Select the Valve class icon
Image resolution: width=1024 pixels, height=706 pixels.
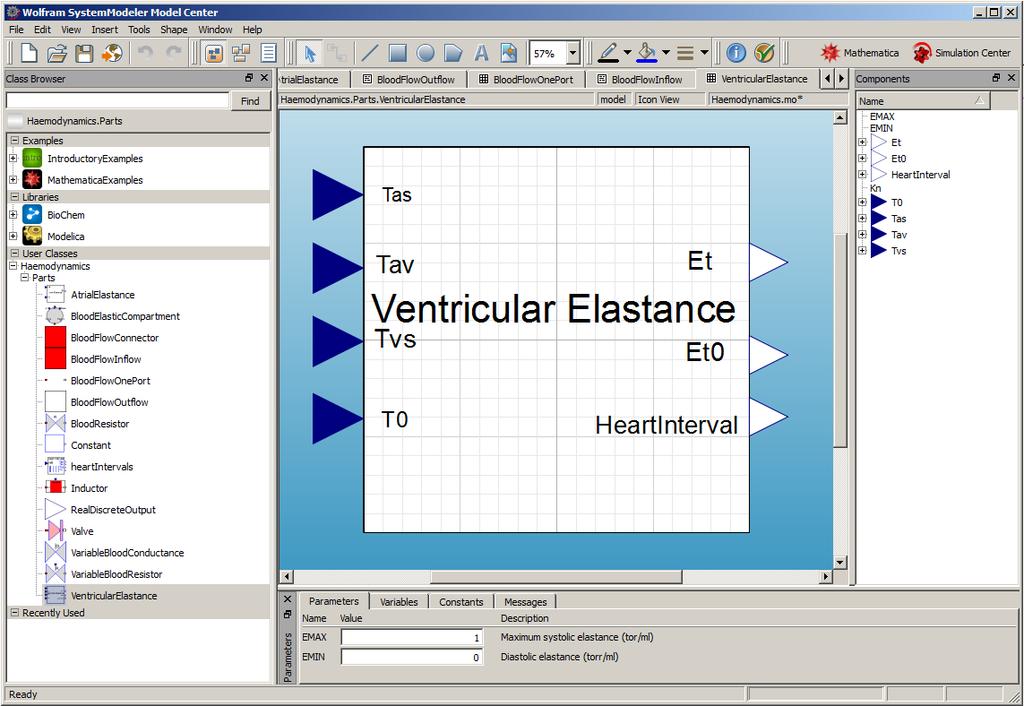[55, 531]
